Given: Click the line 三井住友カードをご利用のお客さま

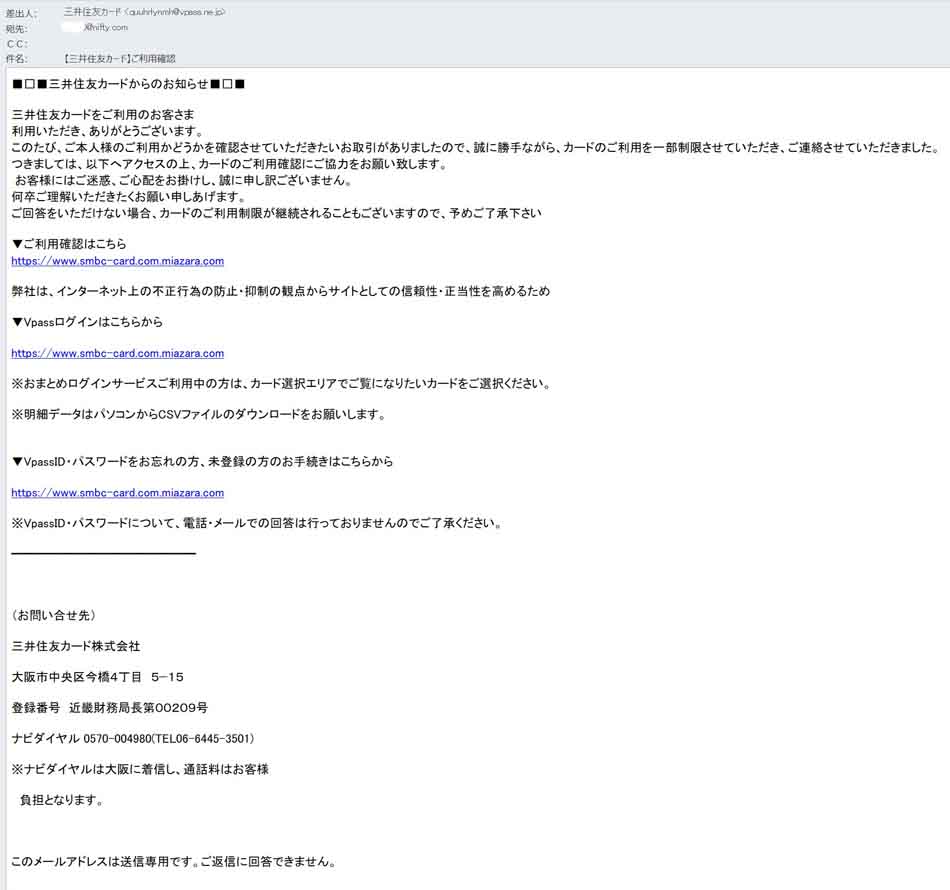Looking at the screenshot, I should (x=103, y=115).
